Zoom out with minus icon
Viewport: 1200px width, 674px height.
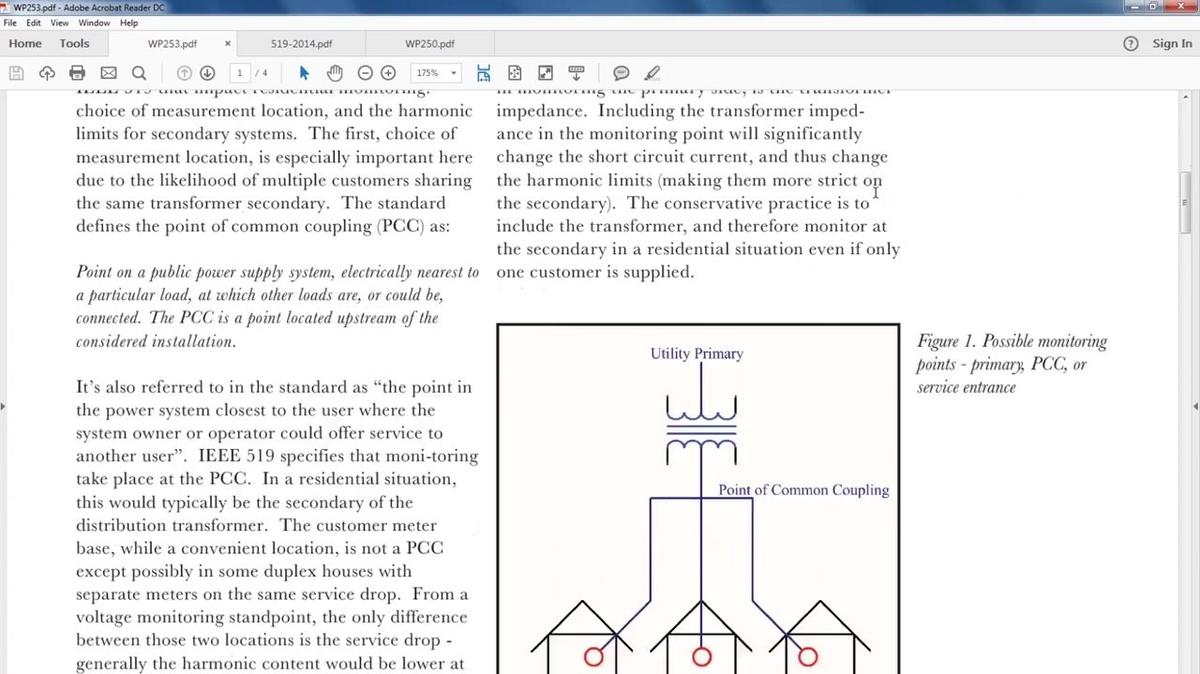tap(365, 73)
